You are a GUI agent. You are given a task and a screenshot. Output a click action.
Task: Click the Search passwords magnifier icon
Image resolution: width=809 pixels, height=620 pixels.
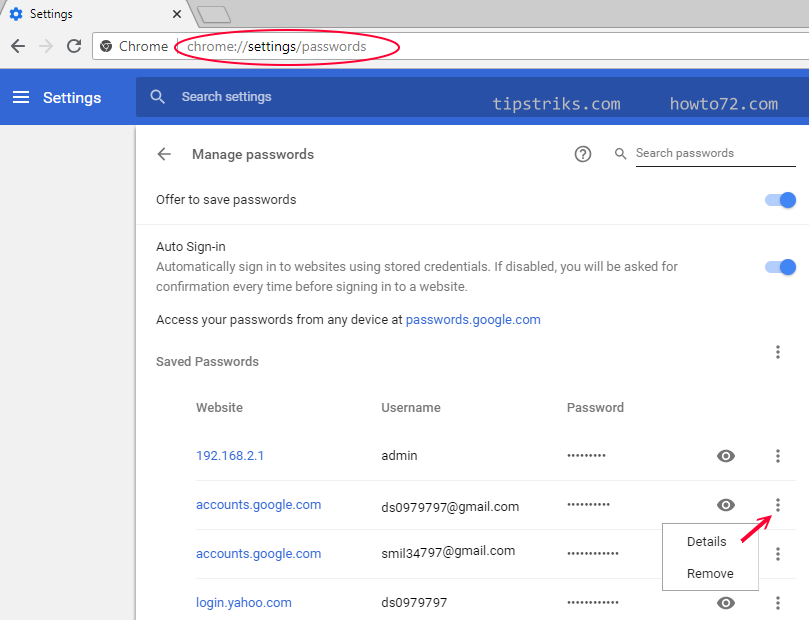pos(621,154)
